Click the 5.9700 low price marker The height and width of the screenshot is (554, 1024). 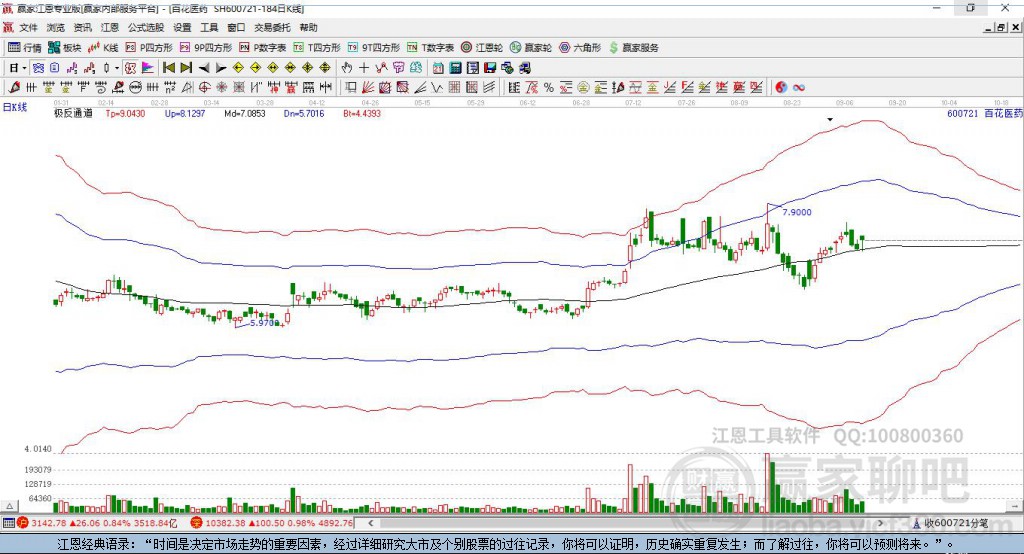tap(265, 323)
